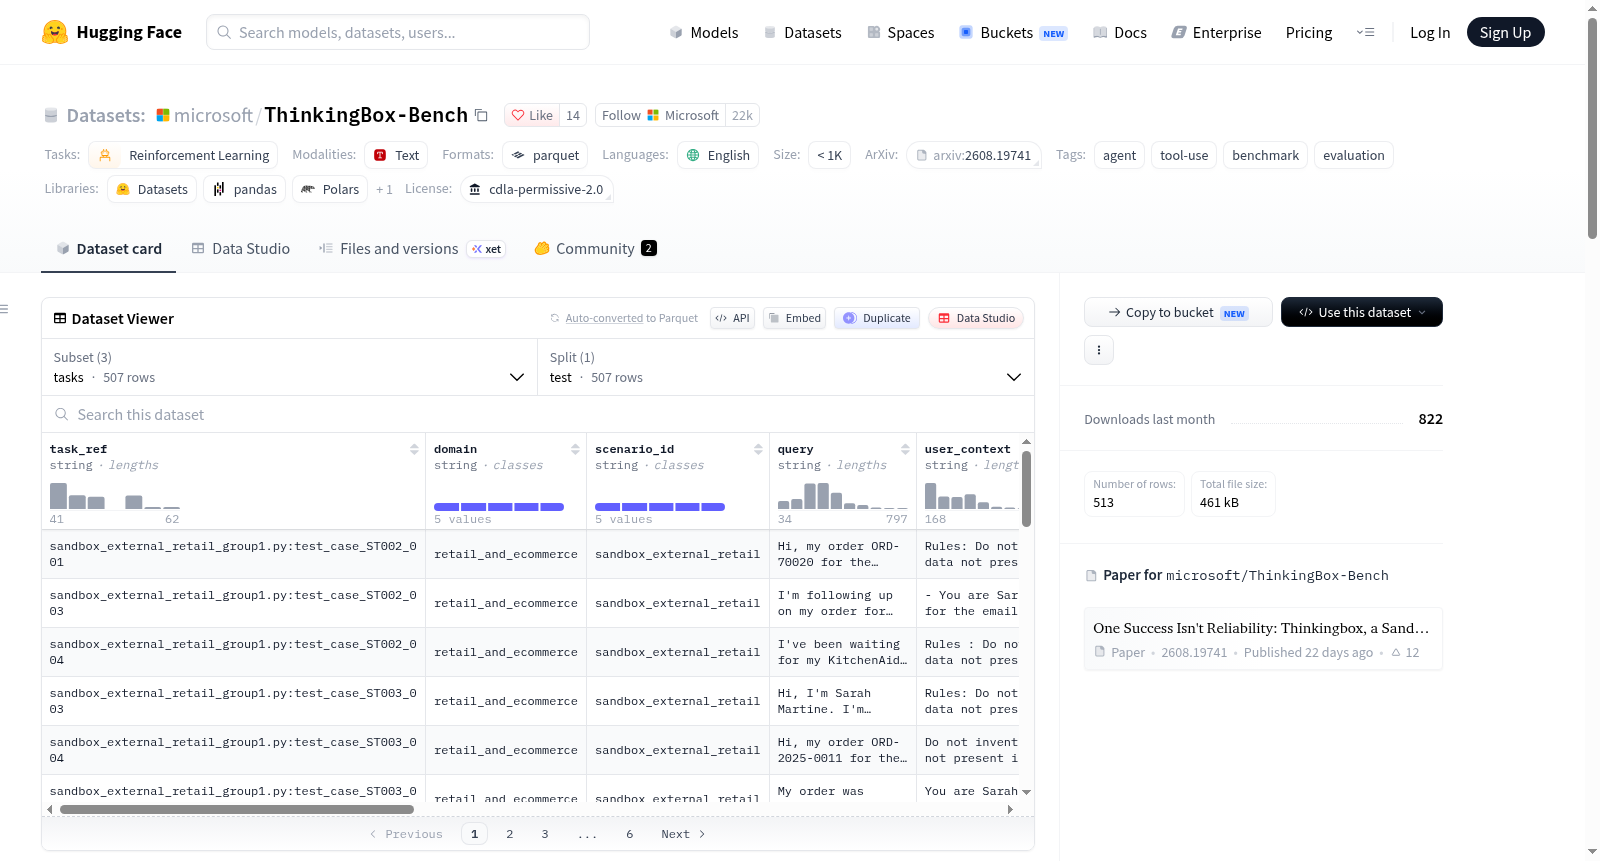Screen dimensions: 1600x861
Task: Show the +1 additional libraries
Action: [x=384, y=189]
